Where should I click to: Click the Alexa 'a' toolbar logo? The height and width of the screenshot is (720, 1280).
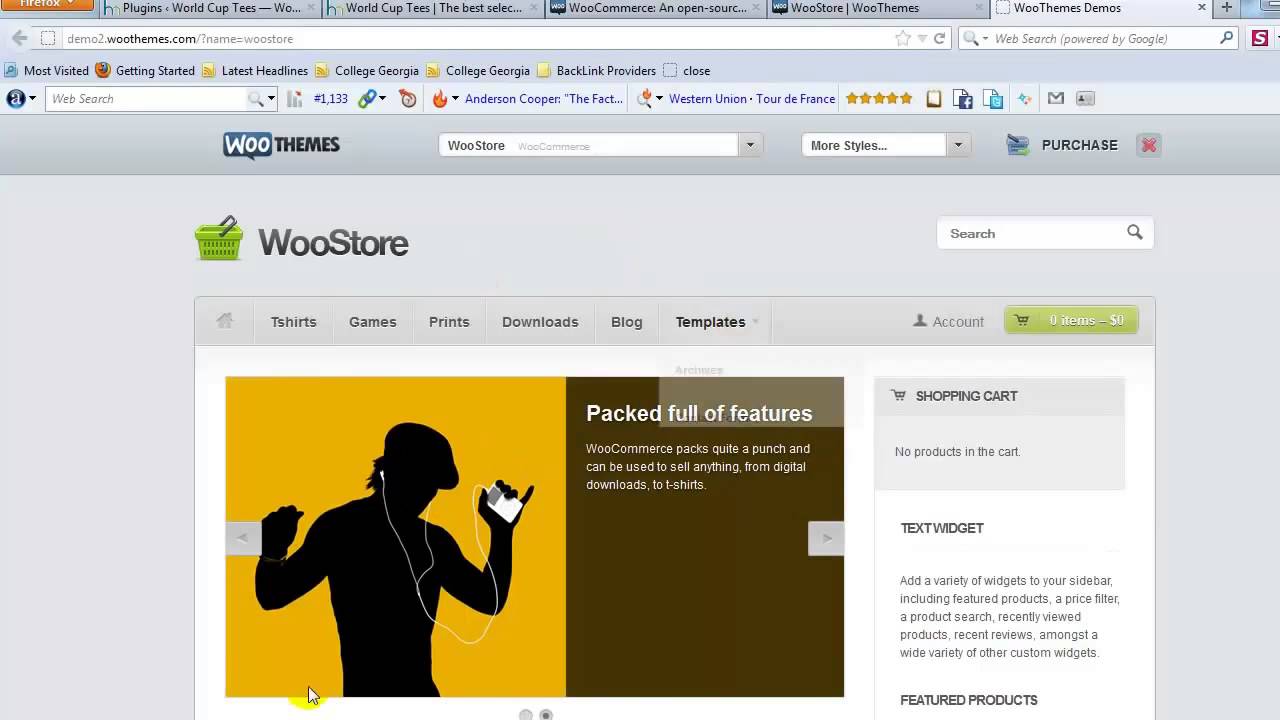pos(15,98)
